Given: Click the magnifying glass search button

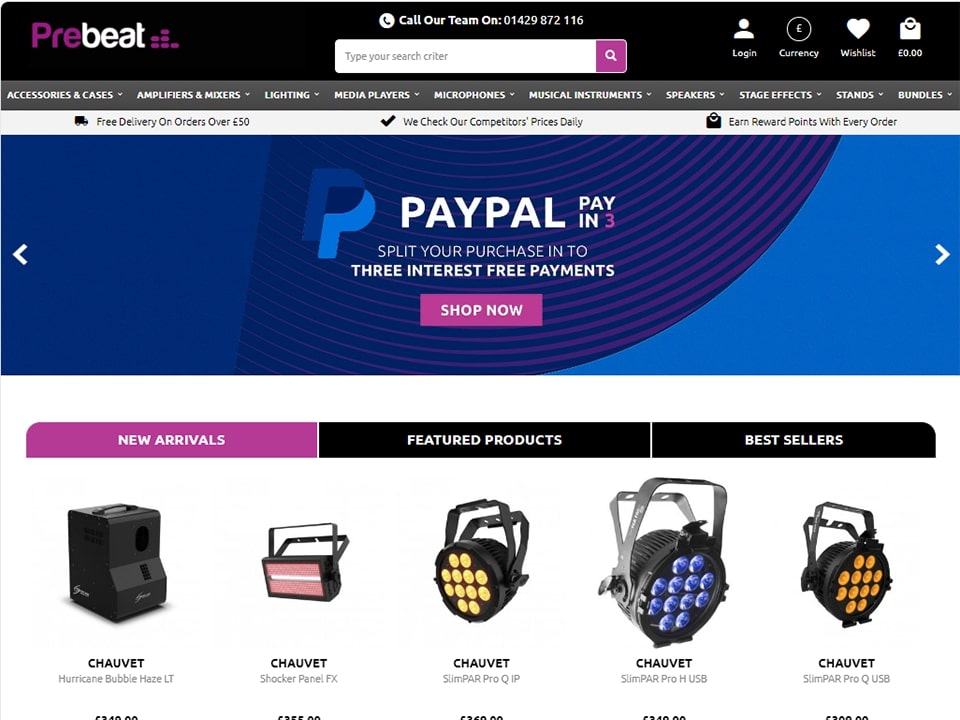Looking at the screenshot, I should click(x=610, y=56).
